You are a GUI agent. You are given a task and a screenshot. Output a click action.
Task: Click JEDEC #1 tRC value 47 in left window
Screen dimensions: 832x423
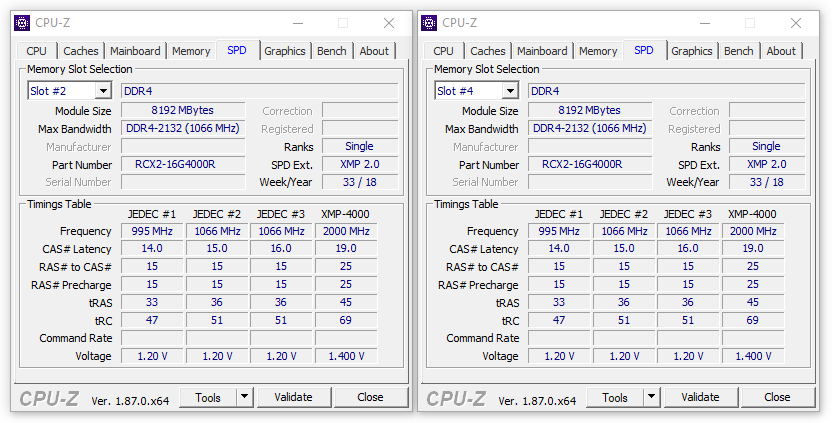click(152, 321)
